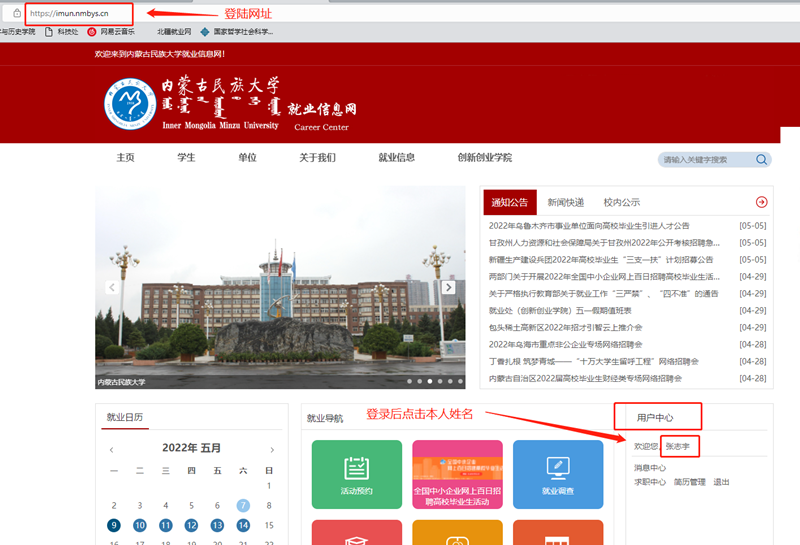Go to the 主页 menu
The image size is (800, 545).
pyautogui.click(x=126, y=158)
